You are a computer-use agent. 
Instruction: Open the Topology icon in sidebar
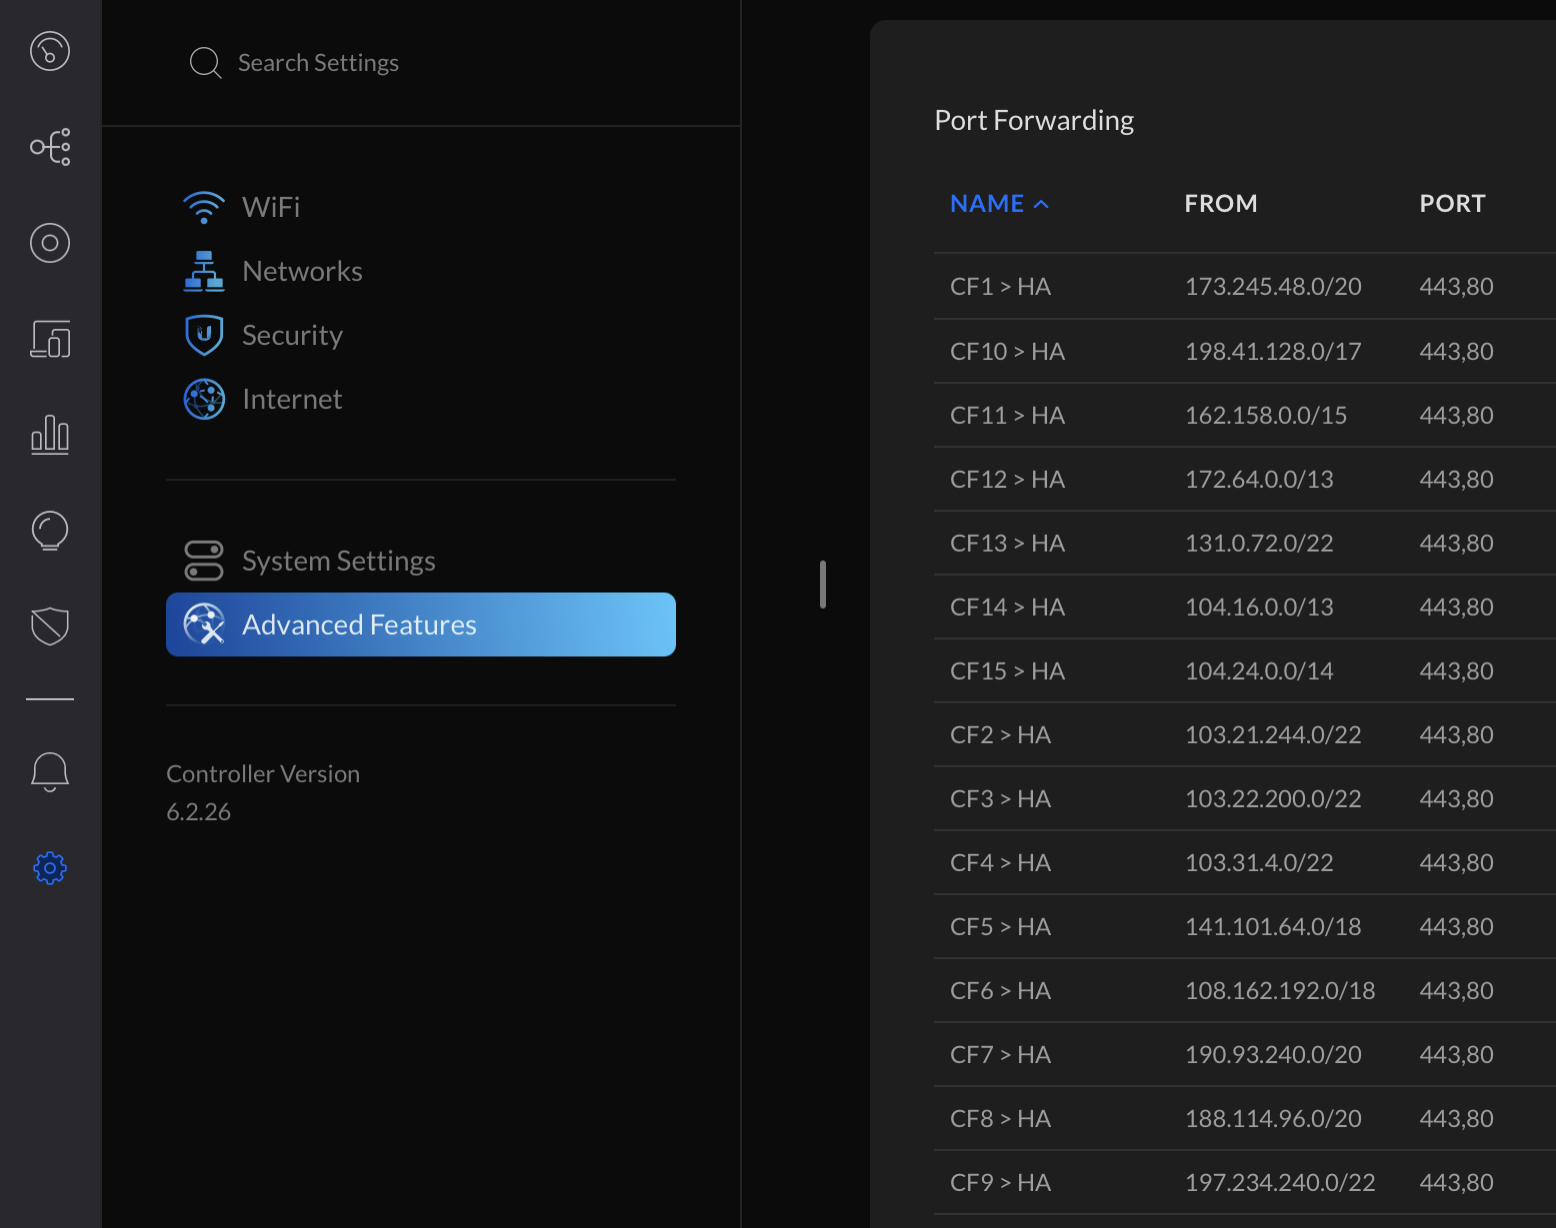(50, 147)
